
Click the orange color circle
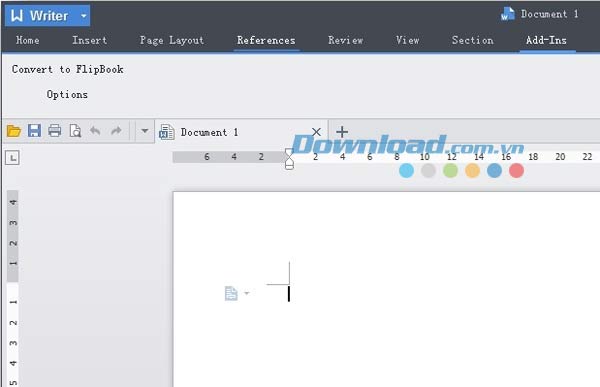473,170
